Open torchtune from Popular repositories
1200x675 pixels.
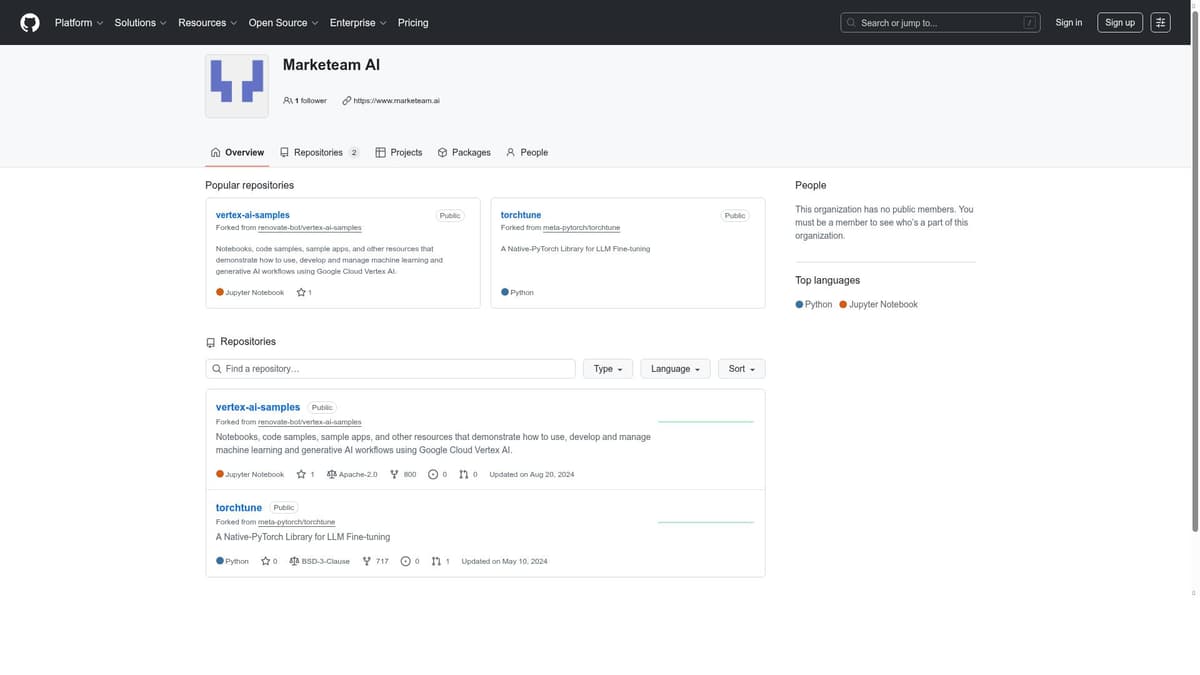(x=521, y=215)
